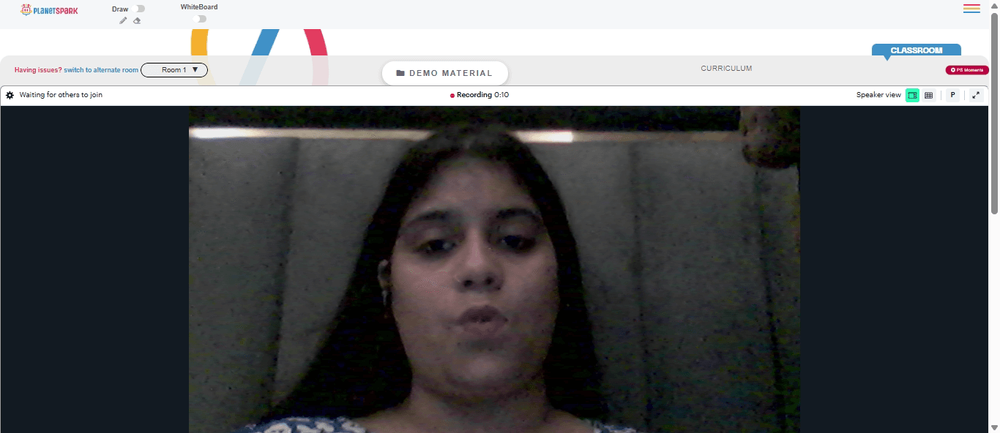Screen dimensions: 1000x433
Task: Switch to the Curriculum tab
Action: [x=726, y=68]
